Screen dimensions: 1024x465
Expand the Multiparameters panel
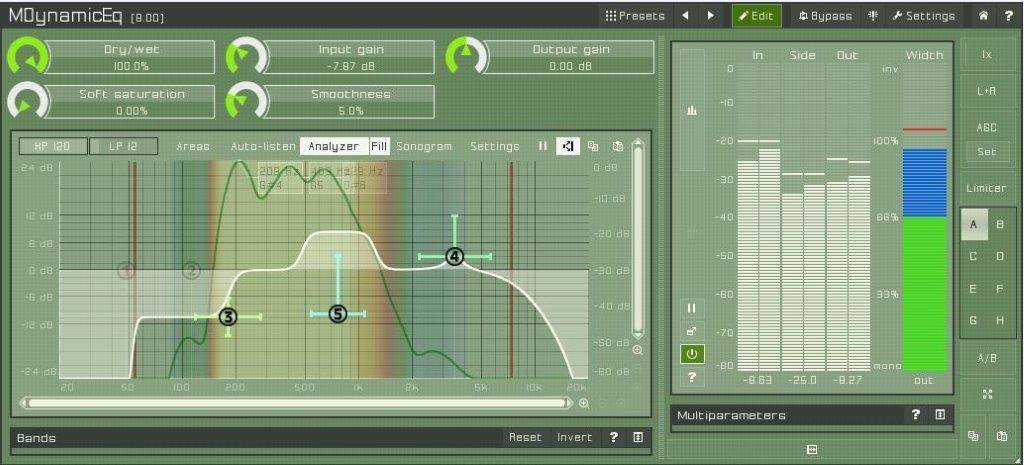(x=940, y=415)
